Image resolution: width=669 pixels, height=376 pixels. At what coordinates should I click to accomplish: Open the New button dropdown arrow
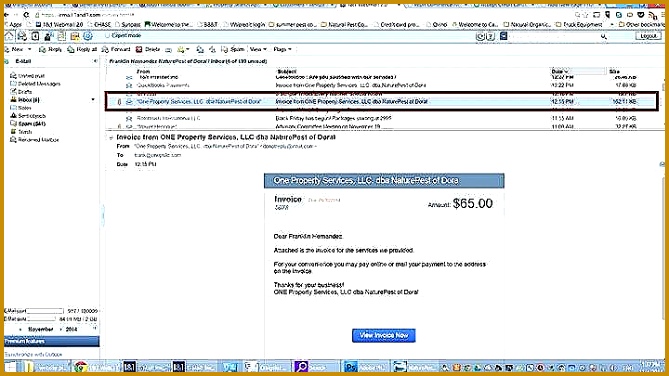(x=29, y=50)
